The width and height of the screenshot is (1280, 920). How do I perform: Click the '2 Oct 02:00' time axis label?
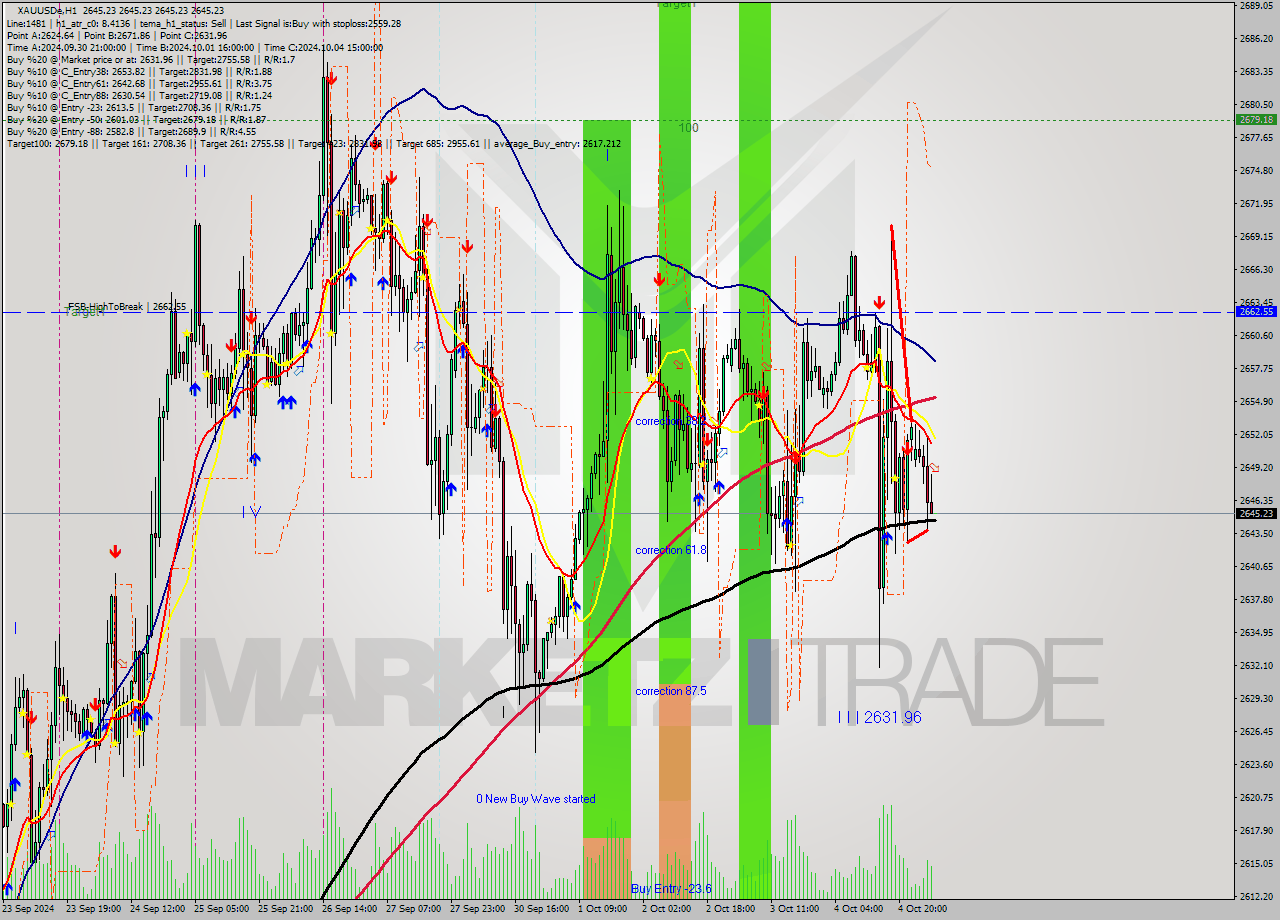(668, 910)
